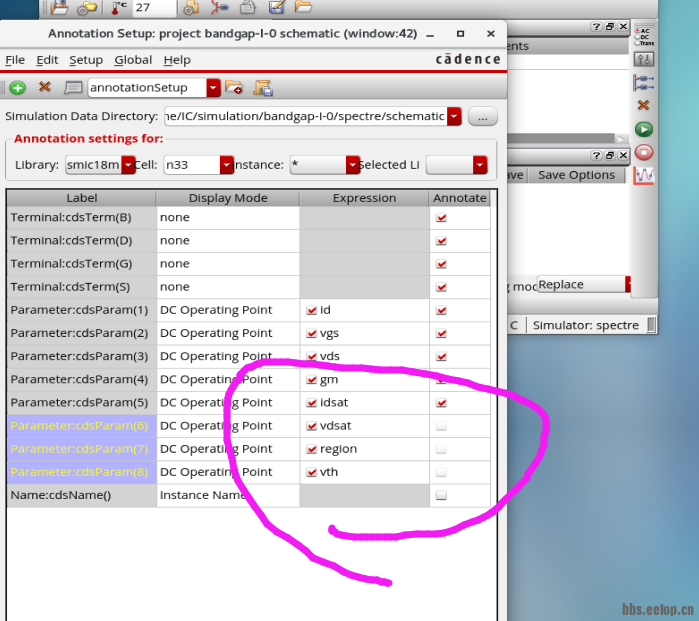This screenshot has height=621, width=699.
Task: Enable Annotate checkbox for Parameter:cdsParam(7) region
Action: (x=441, y=449)
